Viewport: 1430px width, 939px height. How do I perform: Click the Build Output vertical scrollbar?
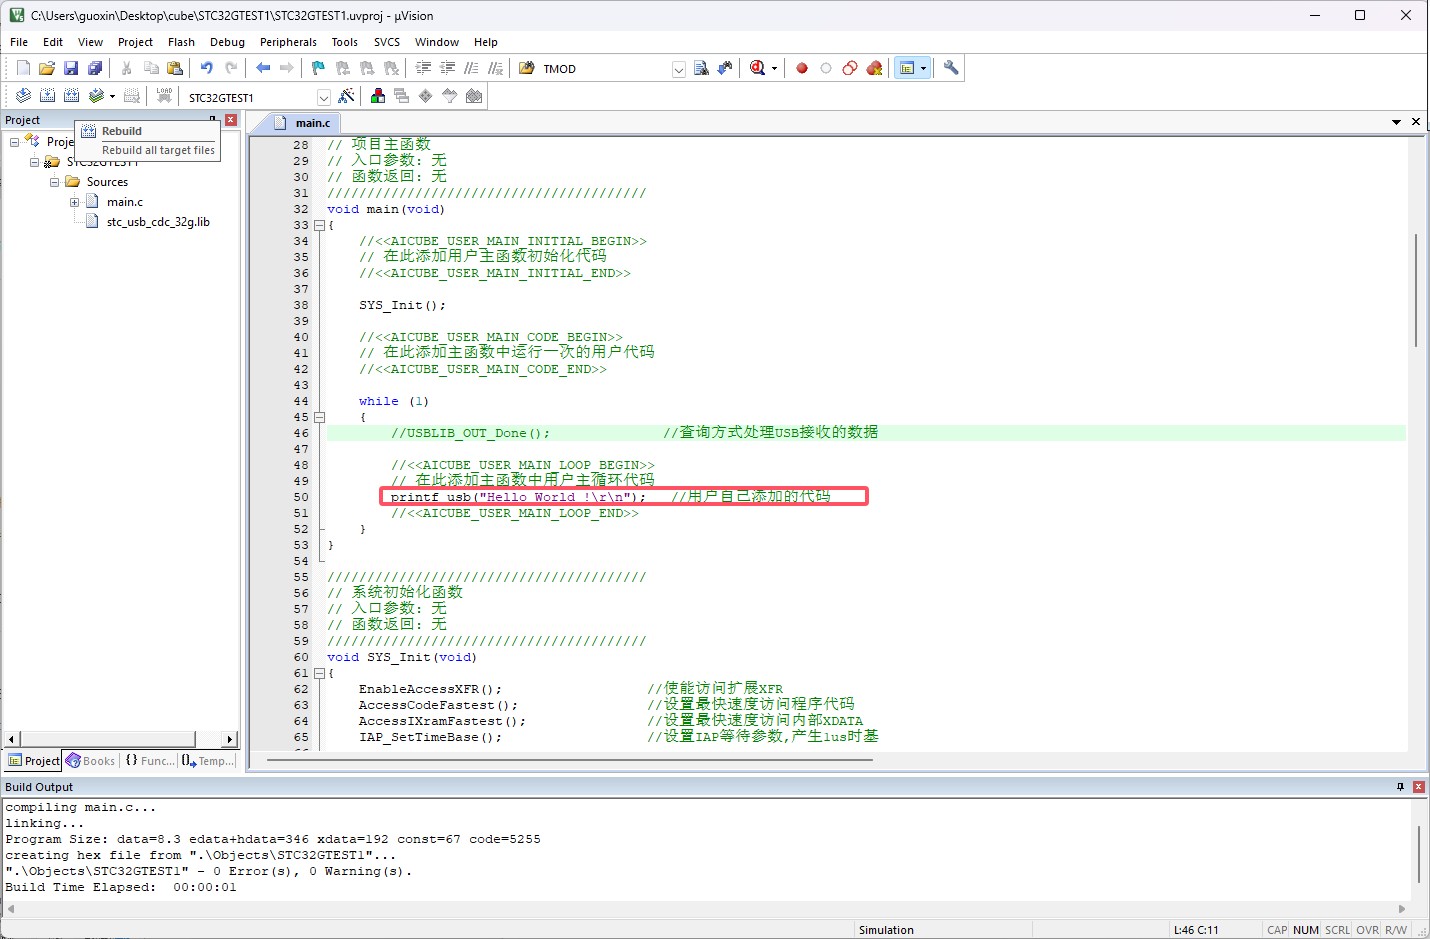(1419, 854)
